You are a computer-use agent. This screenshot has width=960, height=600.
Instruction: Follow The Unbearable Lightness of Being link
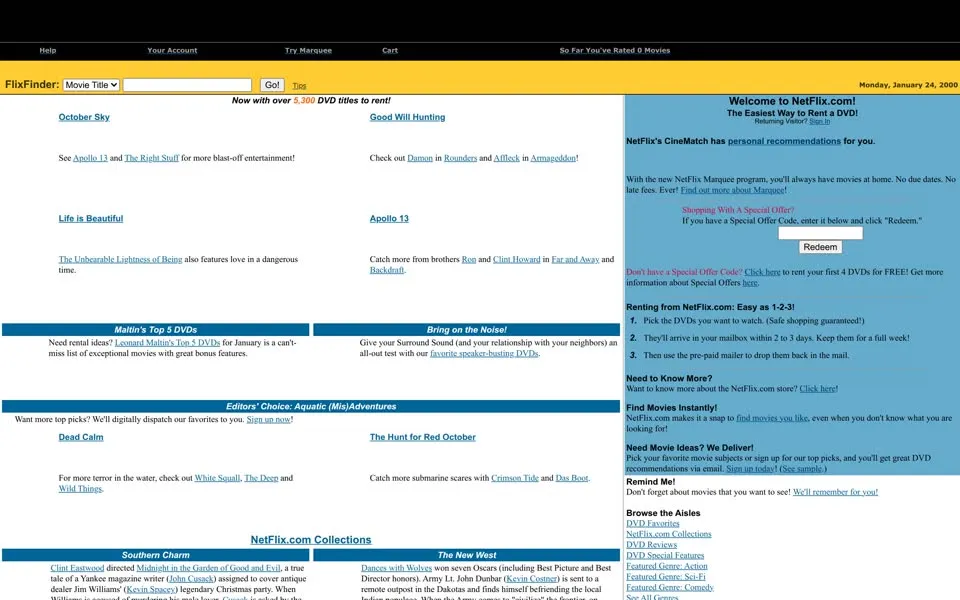tap(120, 260)
